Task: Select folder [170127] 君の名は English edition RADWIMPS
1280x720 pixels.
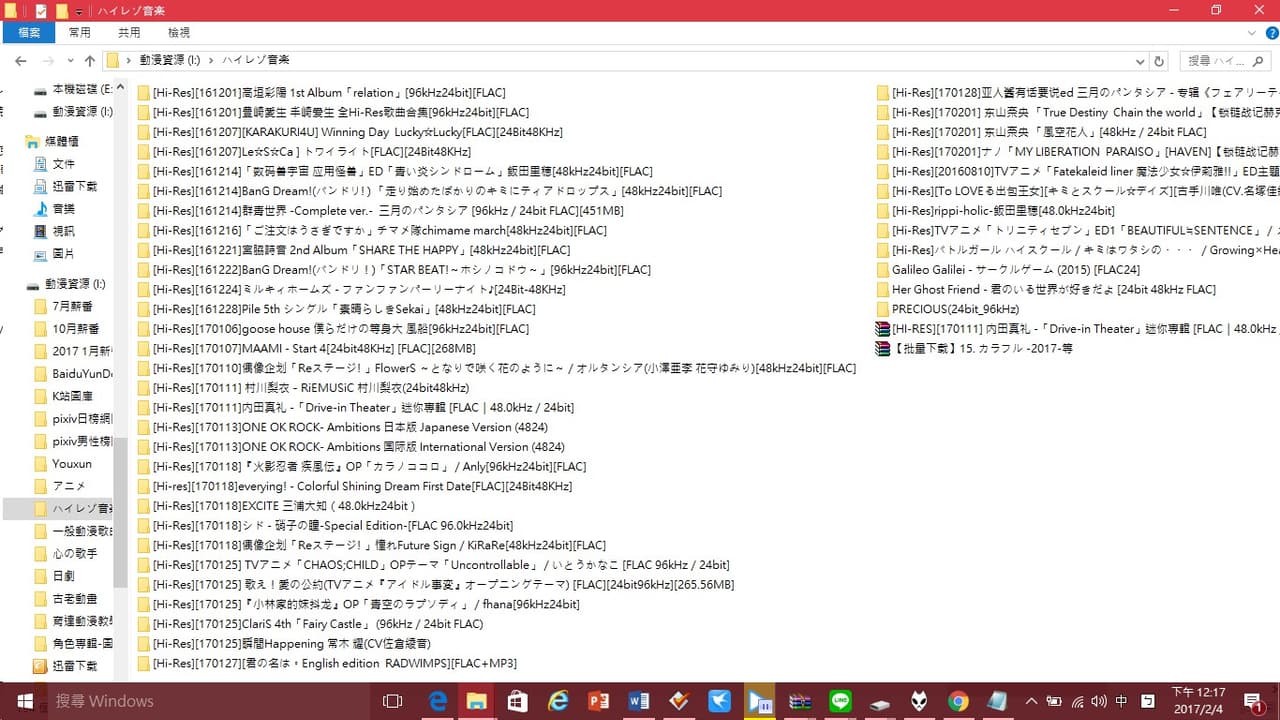Action: (x=327, y=663)
